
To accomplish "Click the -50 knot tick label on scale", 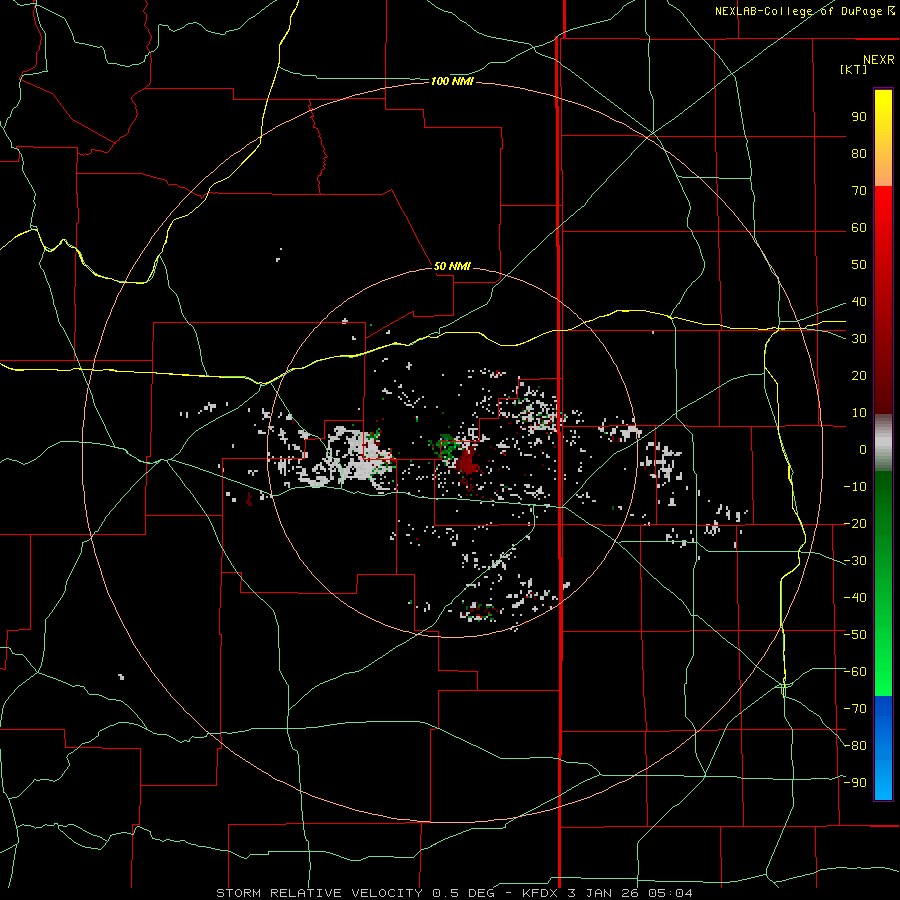I will tap(855, 635).
